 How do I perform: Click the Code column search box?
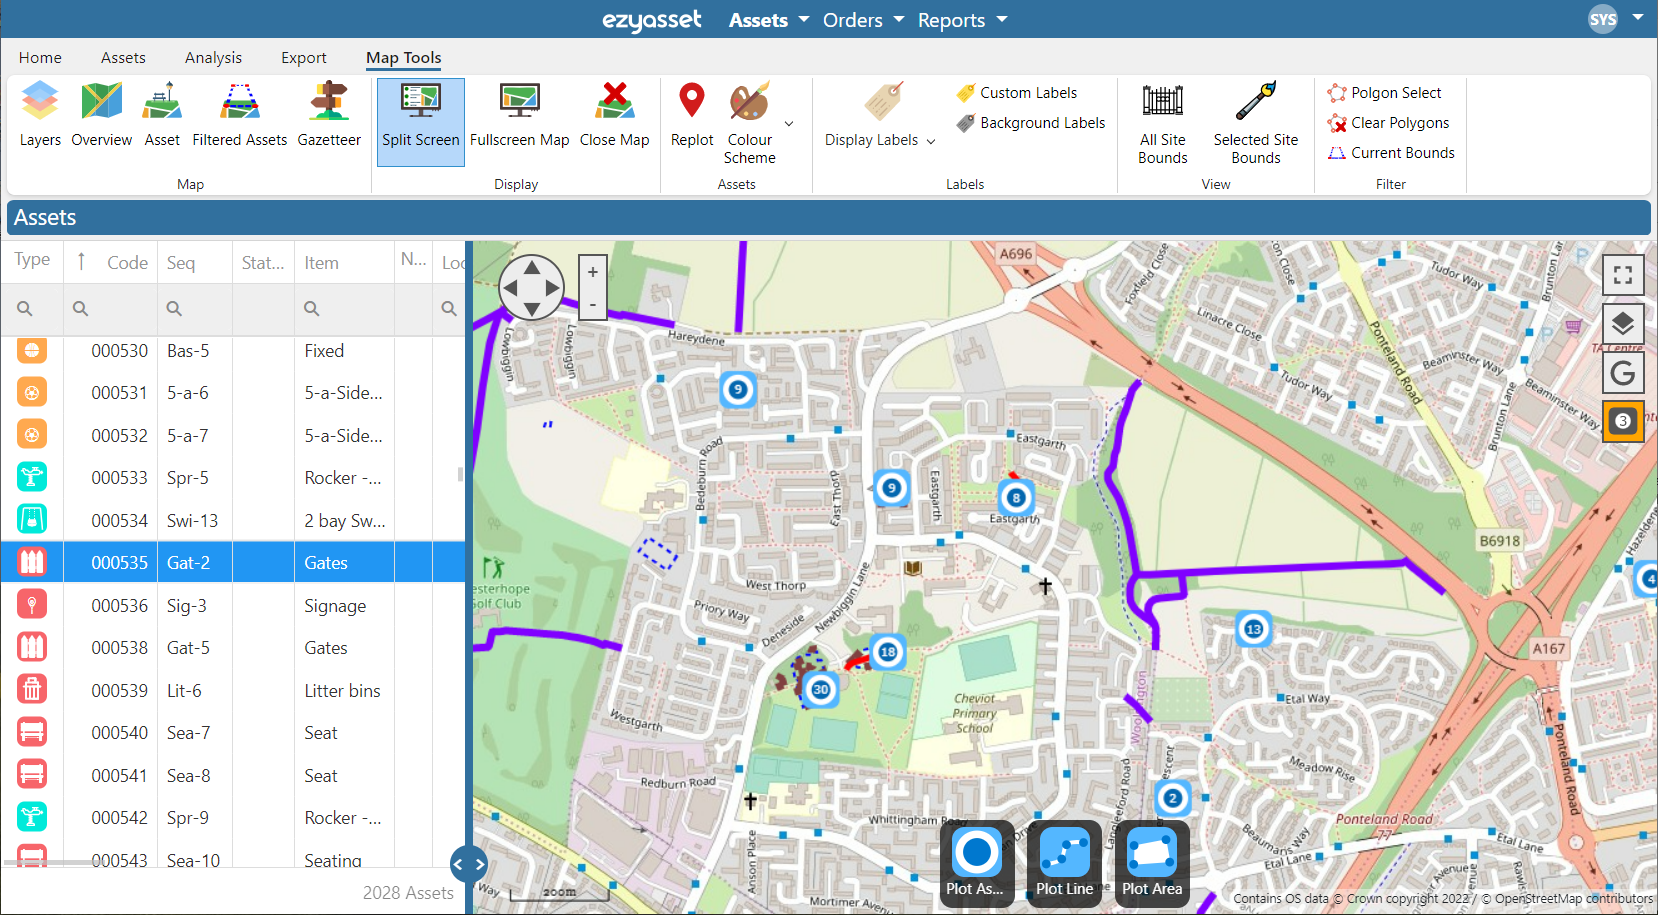pos(110,308)
